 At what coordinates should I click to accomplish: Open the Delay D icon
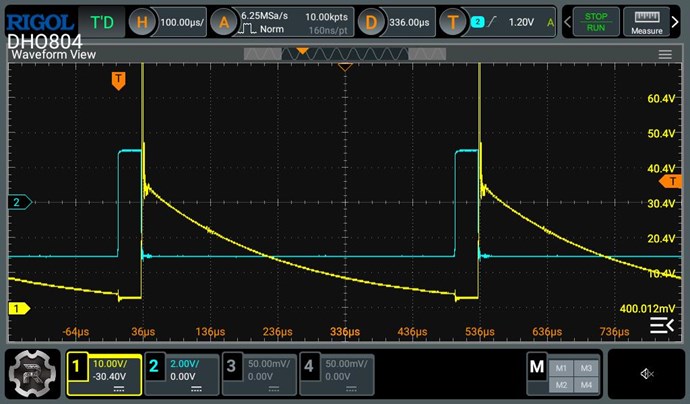click(371, 22)
